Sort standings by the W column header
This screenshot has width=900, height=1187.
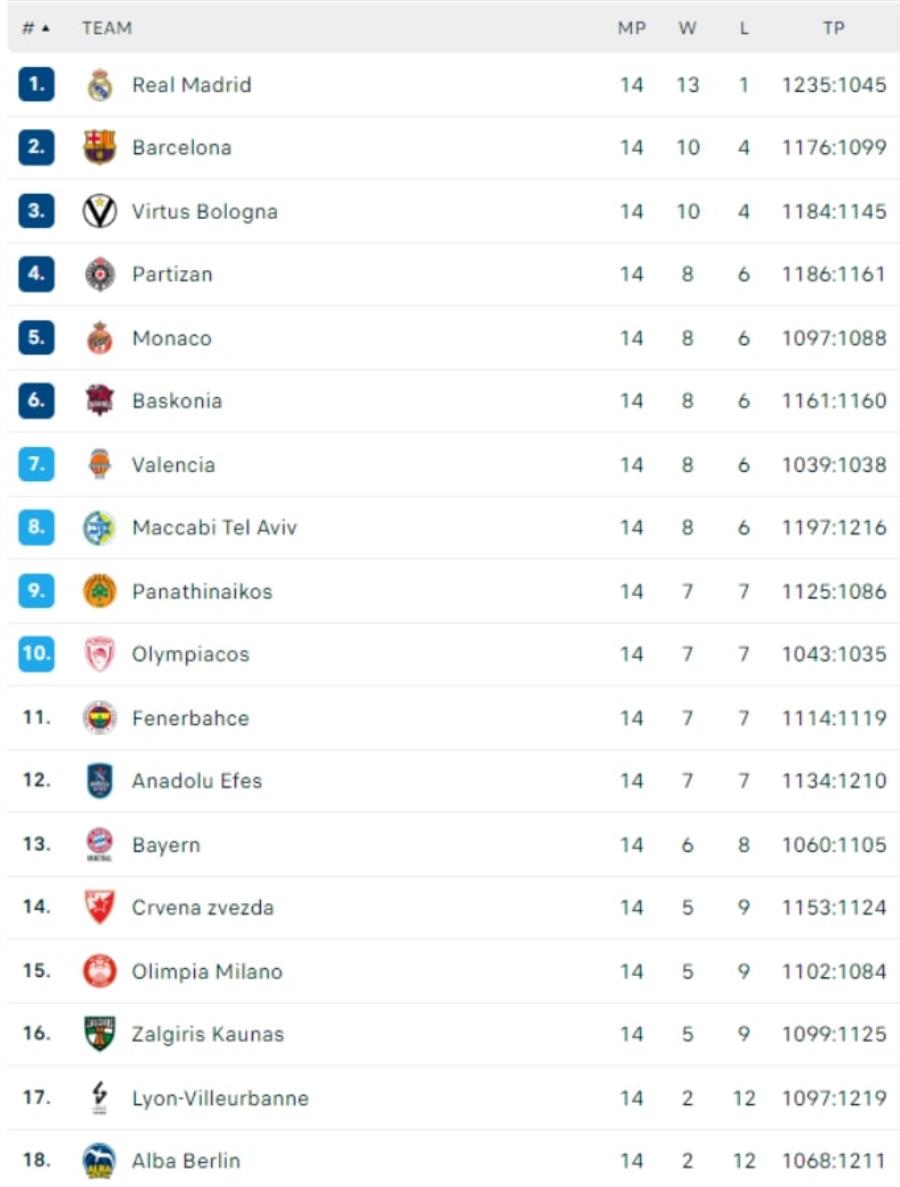(x=687, y=29)
